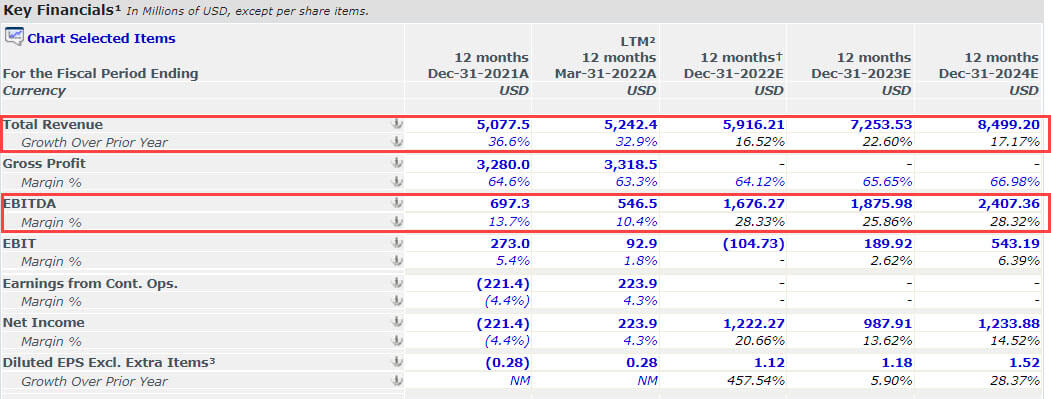Open 2022E Diluted EPS estimate 1.12
1051x399 pixels.
point(769,363)
